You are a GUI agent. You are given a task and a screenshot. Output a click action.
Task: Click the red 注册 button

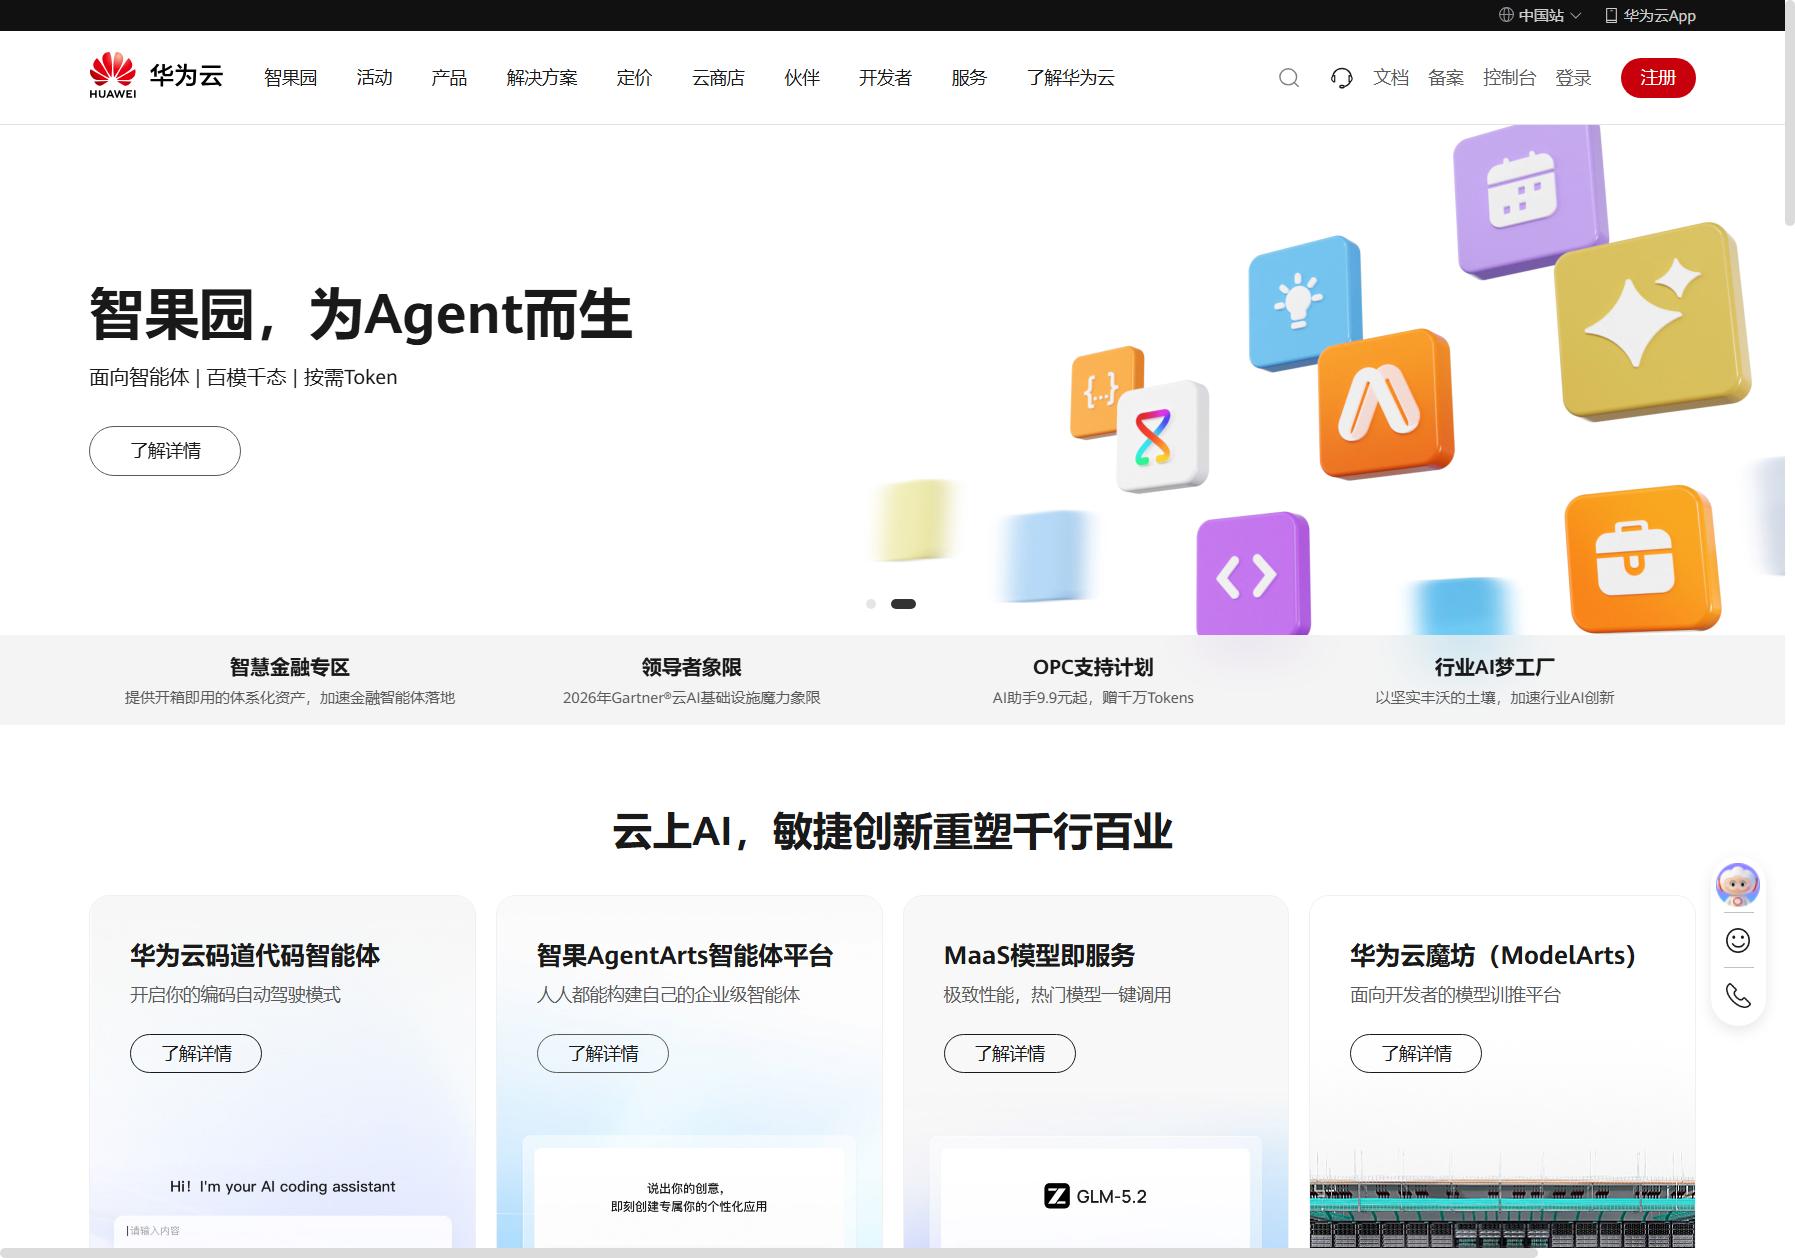[x=1658, y=78]
